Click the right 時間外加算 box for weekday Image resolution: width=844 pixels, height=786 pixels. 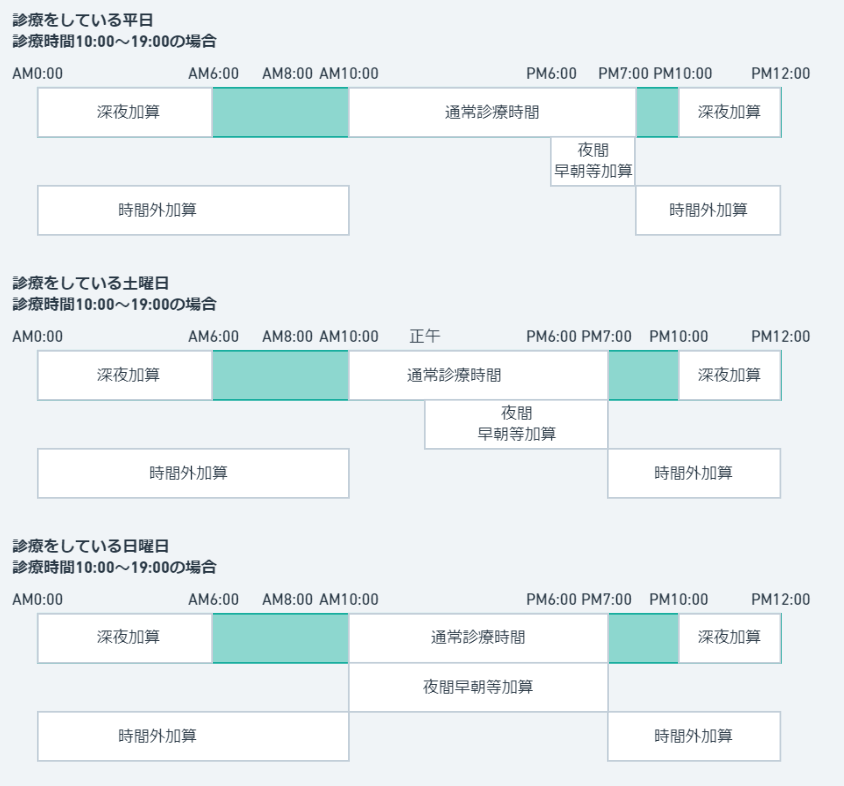click(708, 210)
